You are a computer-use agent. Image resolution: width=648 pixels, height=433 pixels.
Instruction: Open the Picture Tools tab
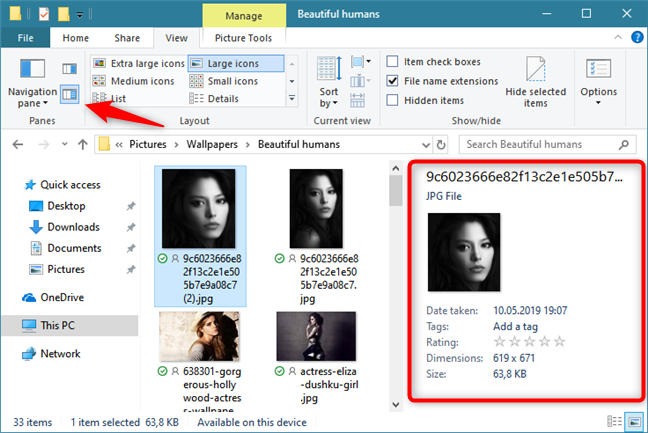click(x=243, y=38)
